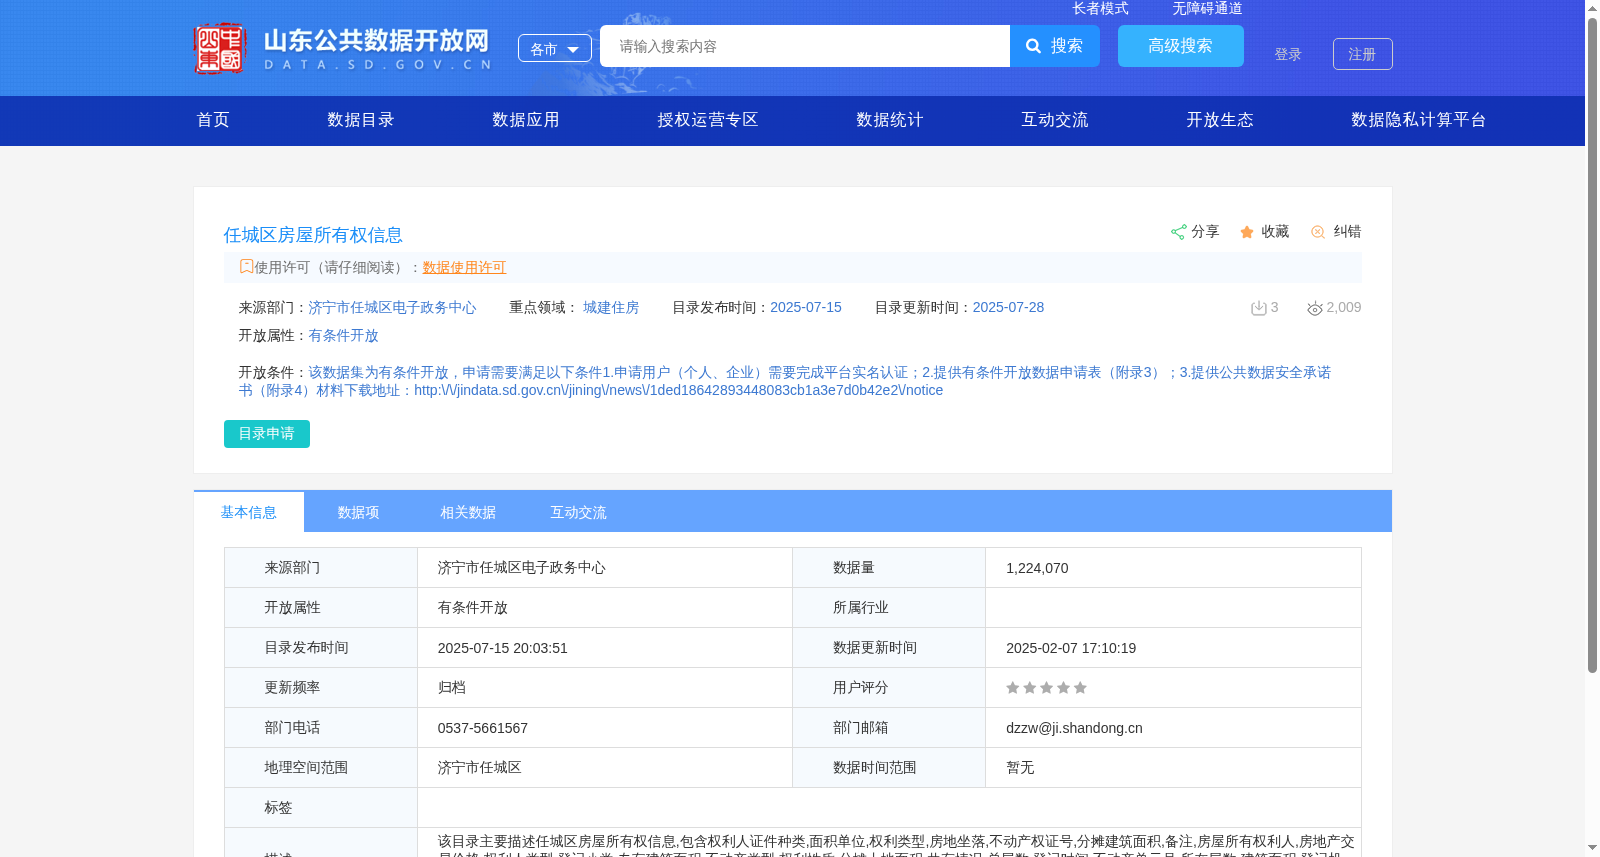
Task: Click publish date 2025-07-15
Action: (806, 308)
